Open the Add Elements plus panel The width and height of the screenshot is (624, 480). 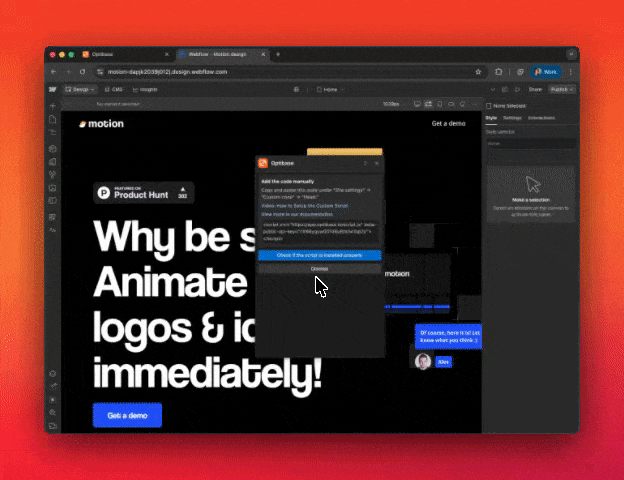(x=52, y=105)
